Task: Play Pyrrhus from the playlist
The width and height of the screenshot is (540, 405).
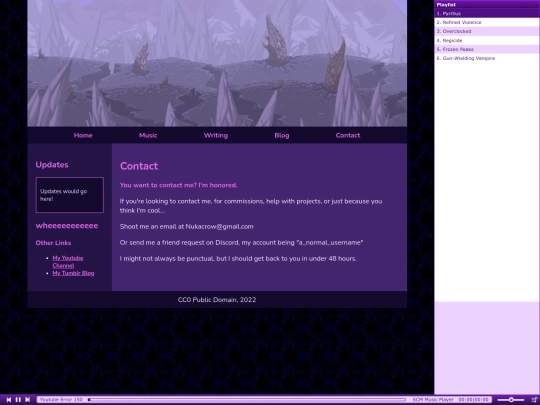Action: coord(487,13)
